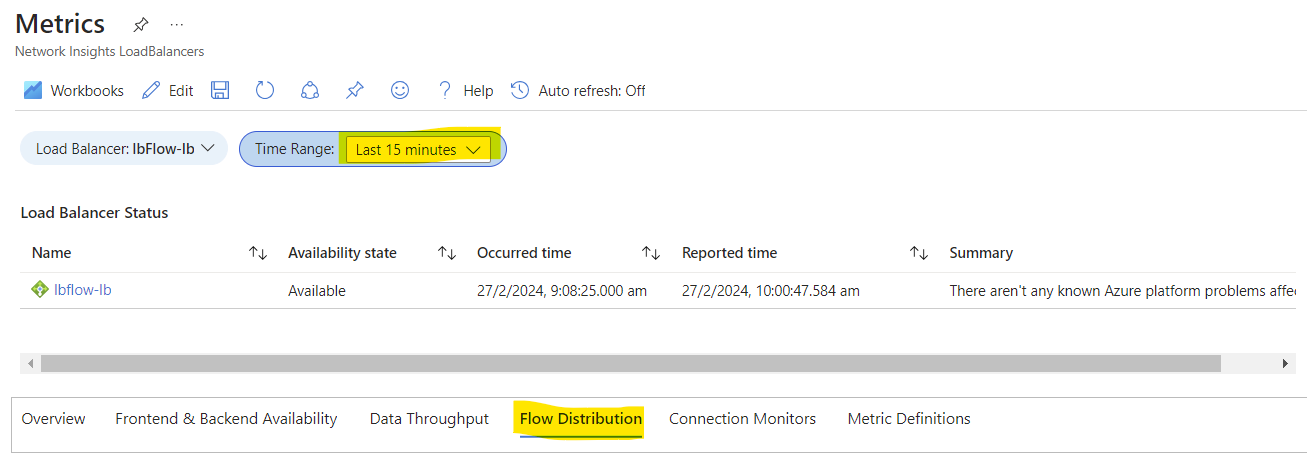Click the horizontal scrollbar thumb of the table
This screenshot has height=461, width=1307.
pos(631,363)
